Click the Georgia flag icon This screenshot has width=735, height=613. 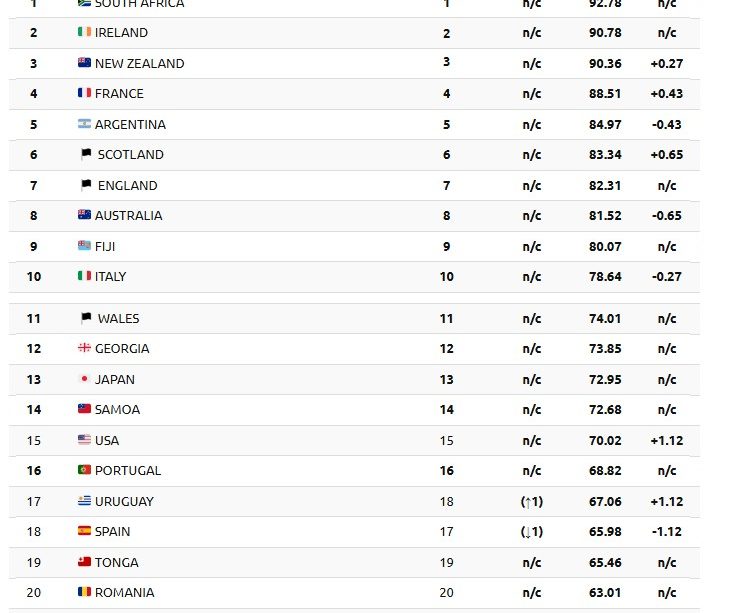84,347
